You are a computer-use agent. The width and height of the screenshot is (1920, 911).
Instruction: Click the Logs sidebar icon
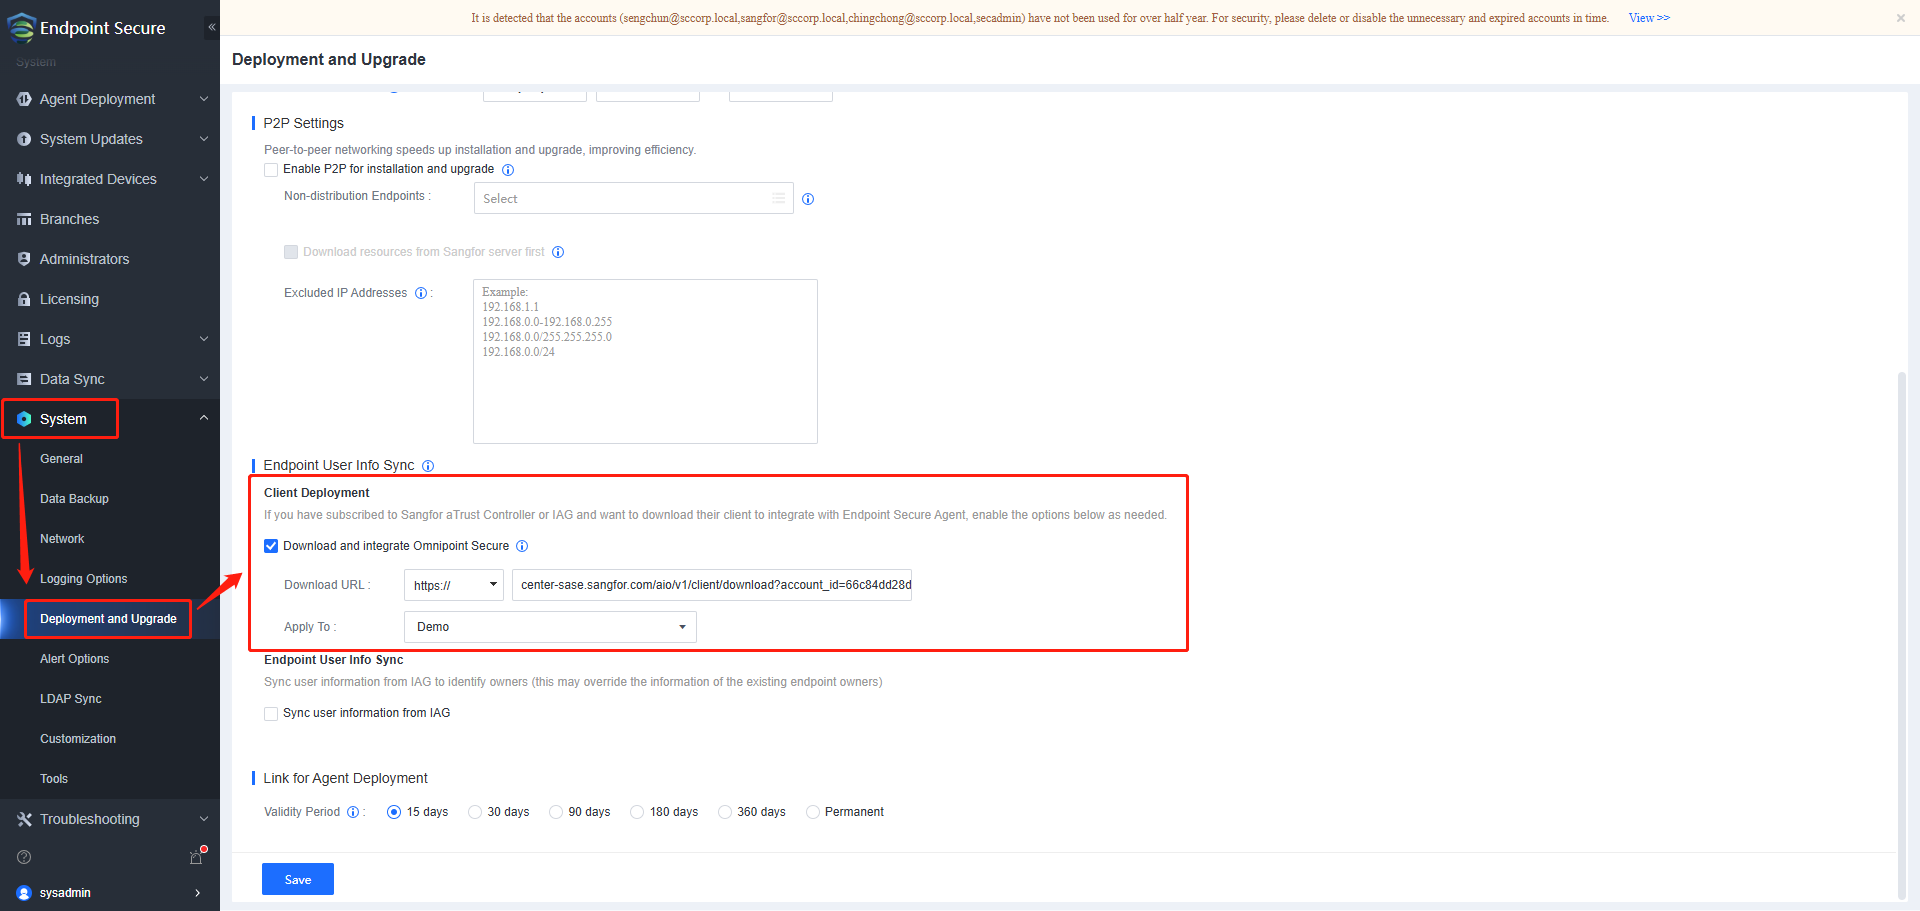tap(24, 339)
